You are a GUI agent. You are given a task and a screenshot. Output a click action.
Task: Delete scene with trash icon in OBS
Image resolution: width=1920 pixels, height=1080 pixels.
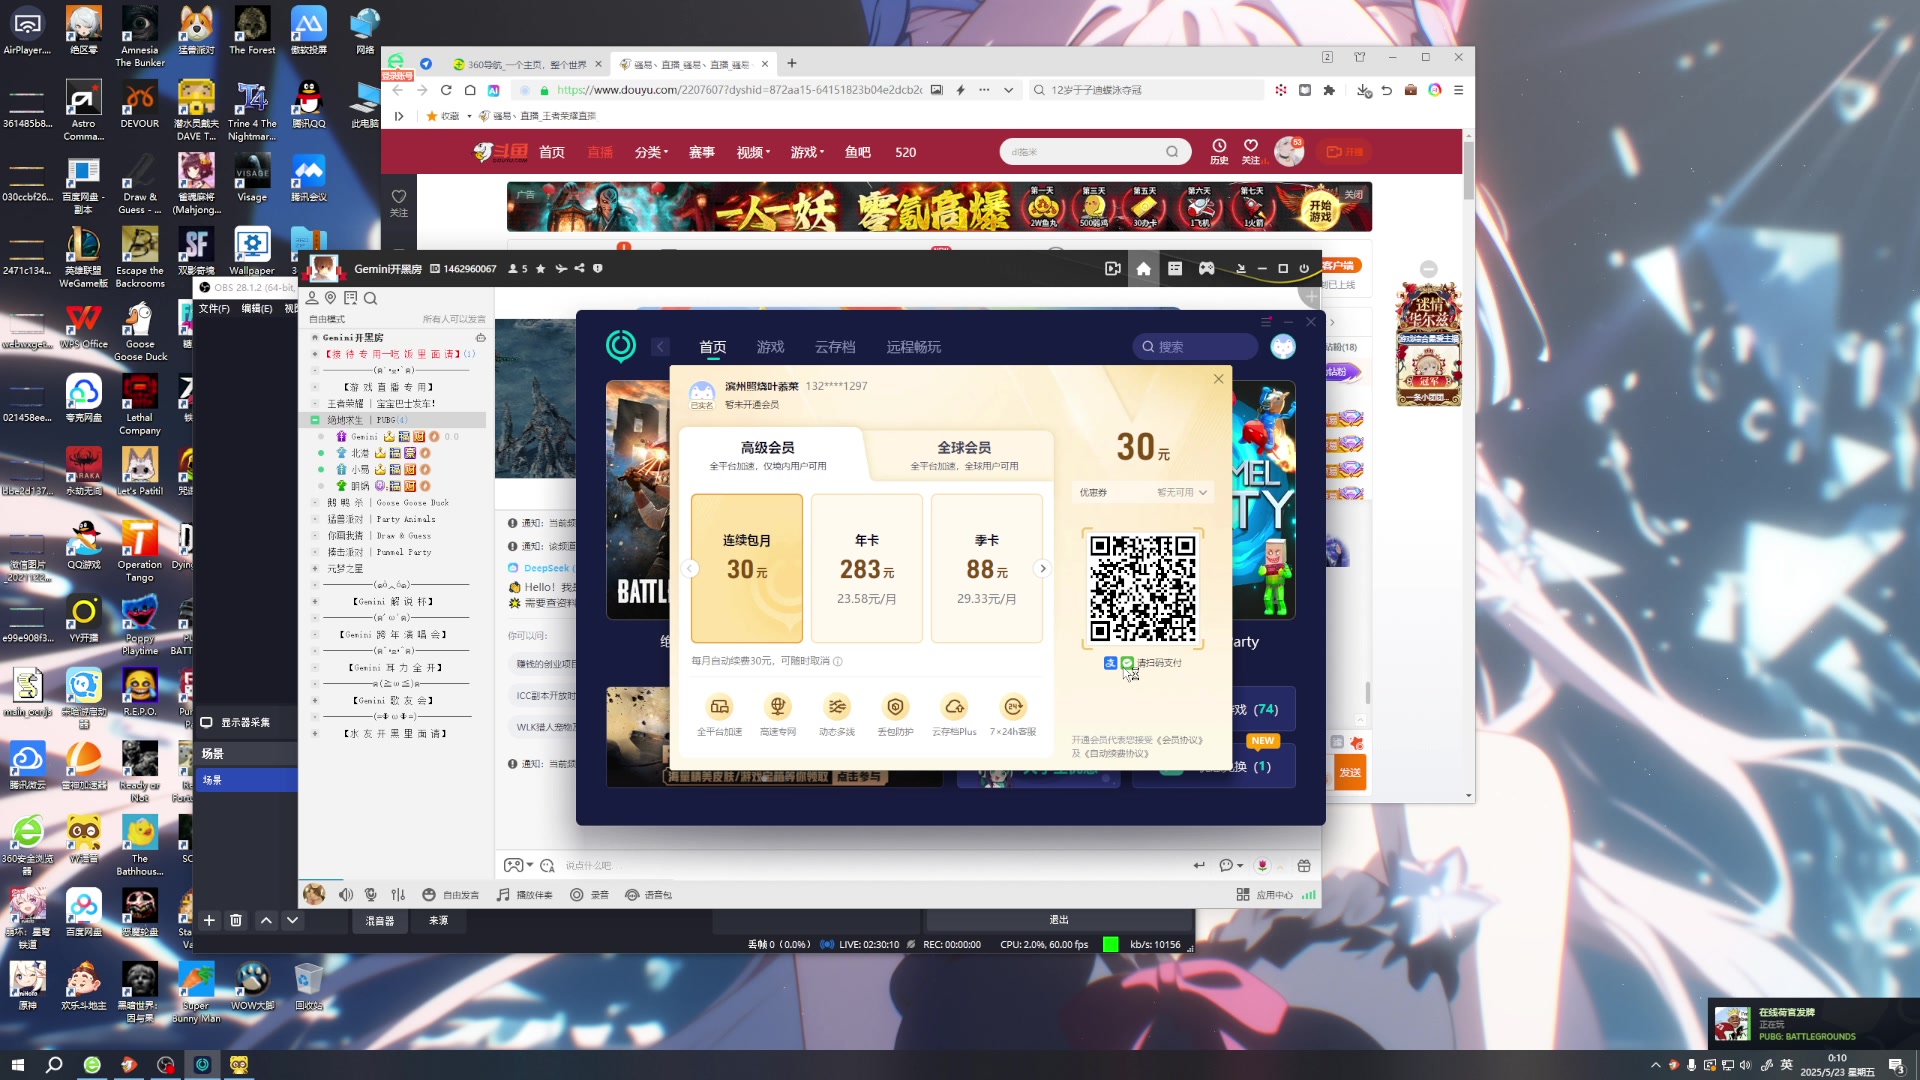[x=236, y=920]
